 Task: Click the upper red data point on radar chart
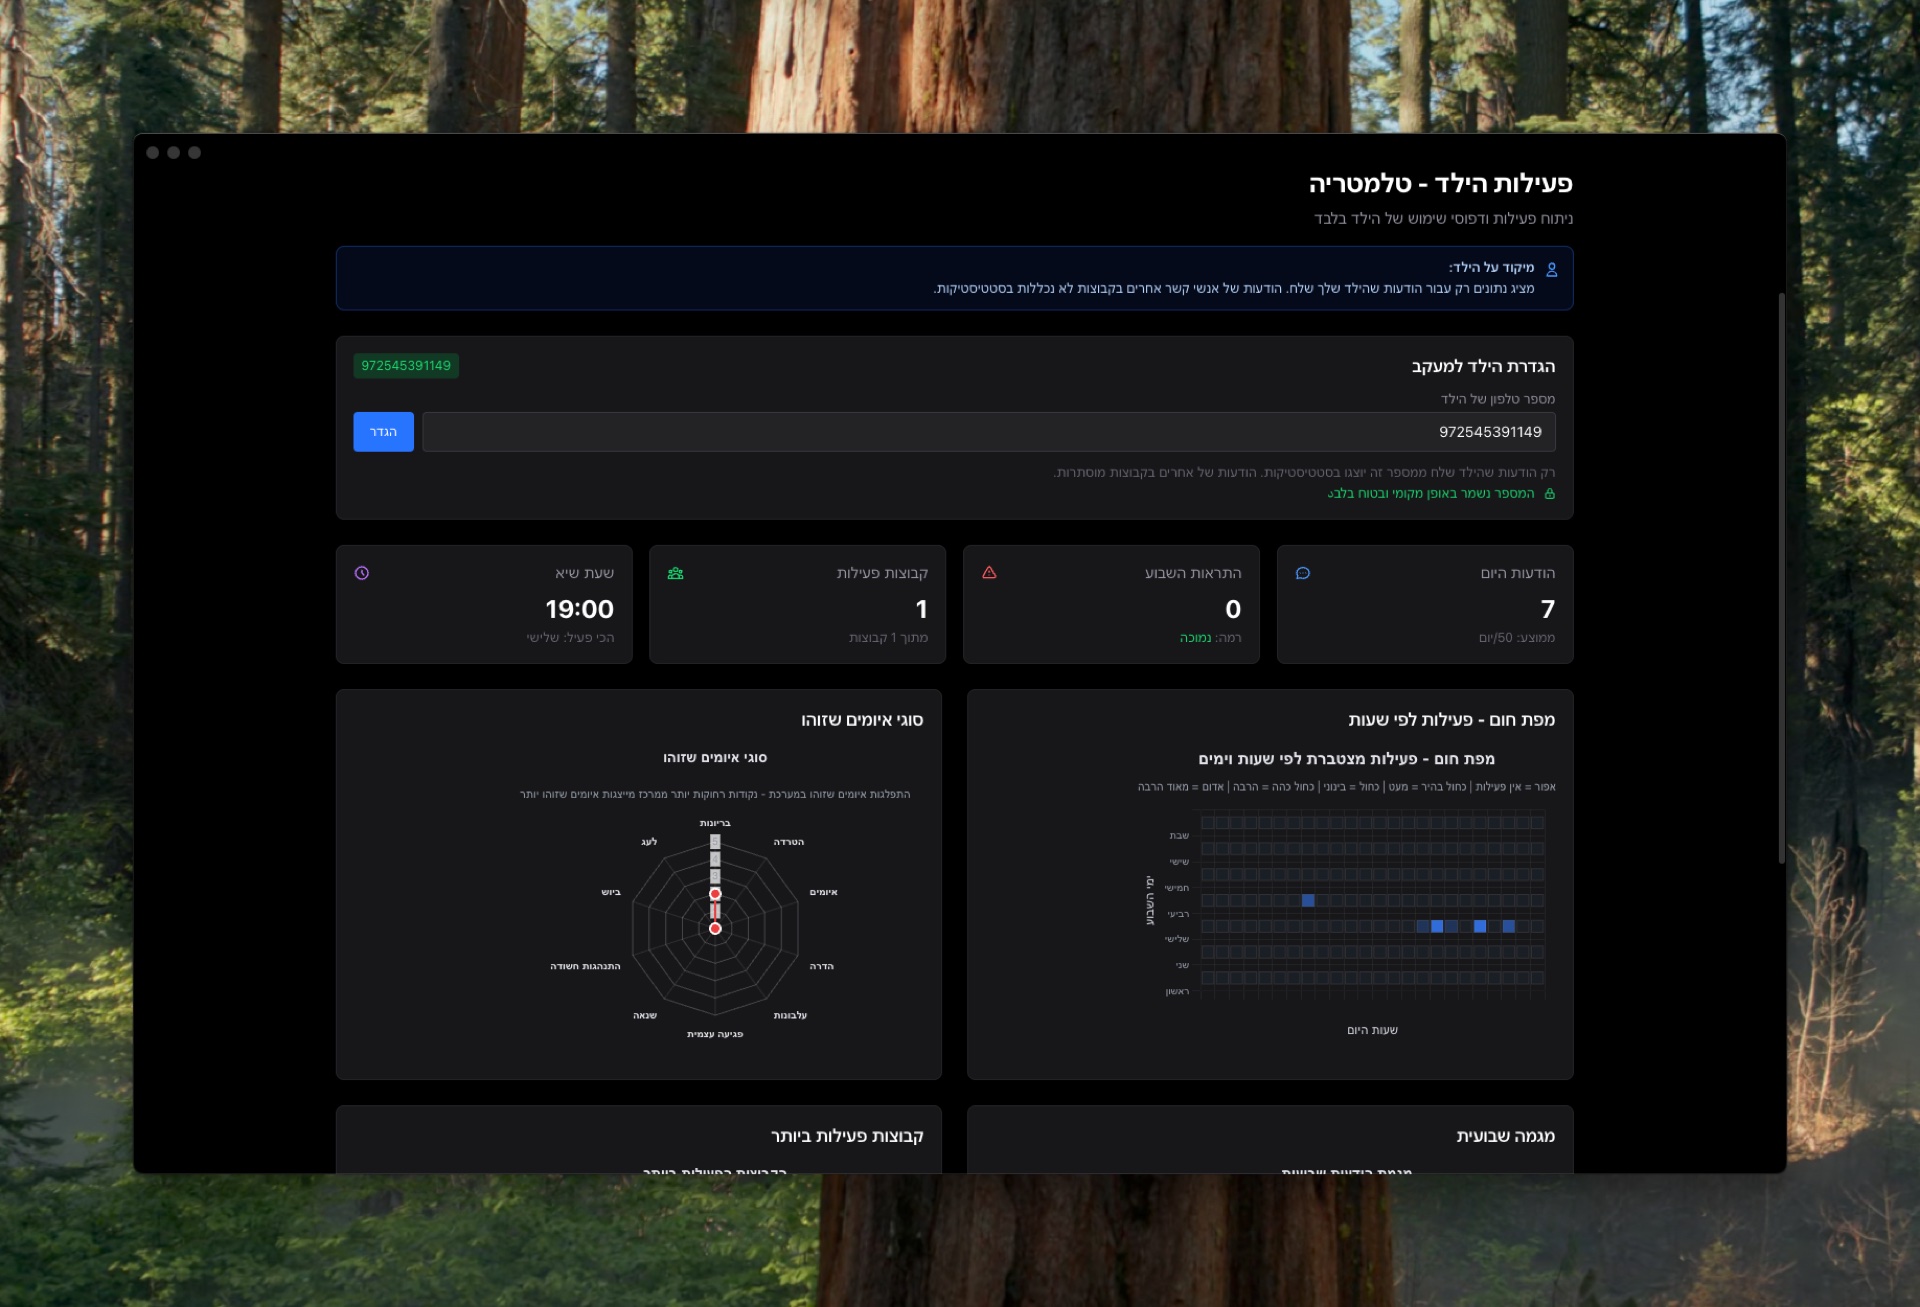pos(715,893)
